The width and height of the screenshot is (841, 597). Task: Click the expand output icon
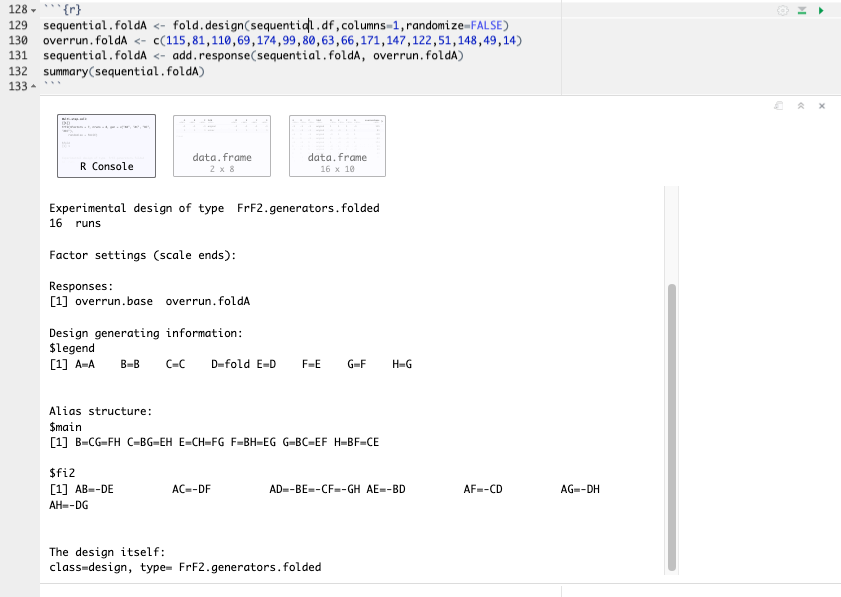pos(778,105)
